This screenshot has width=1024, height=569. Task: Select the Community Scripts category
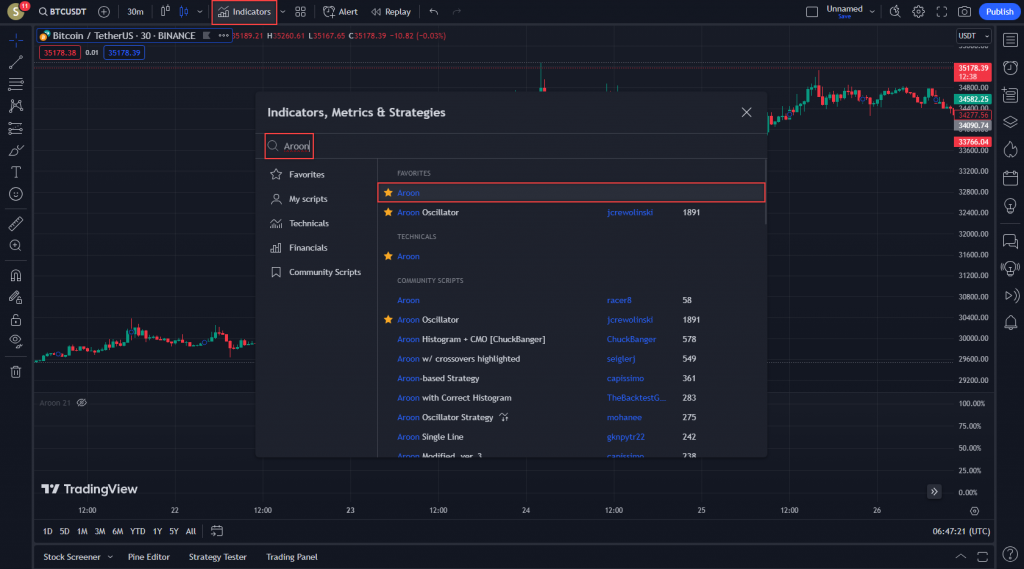click(x=324, y=272)
